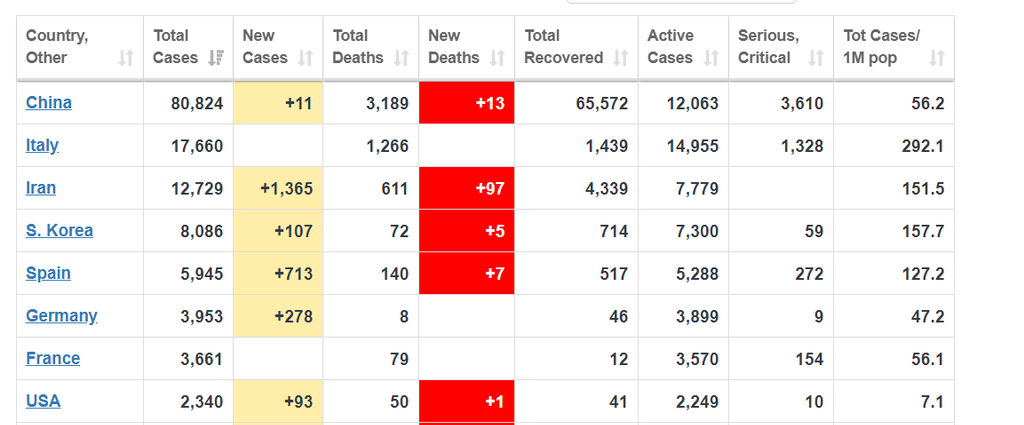Click USA total cases 2,340
1024x425 pixels.
[202, 401]
